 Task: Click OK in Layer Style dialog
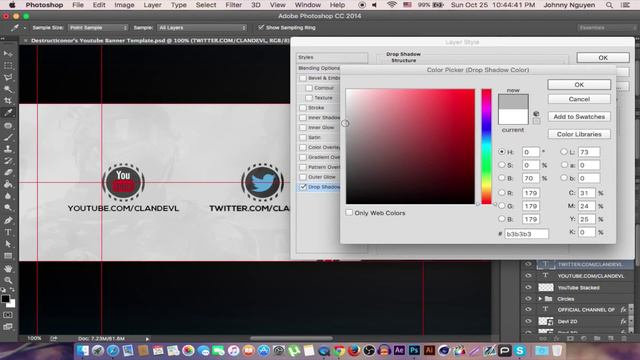click(x=603, y=58)
